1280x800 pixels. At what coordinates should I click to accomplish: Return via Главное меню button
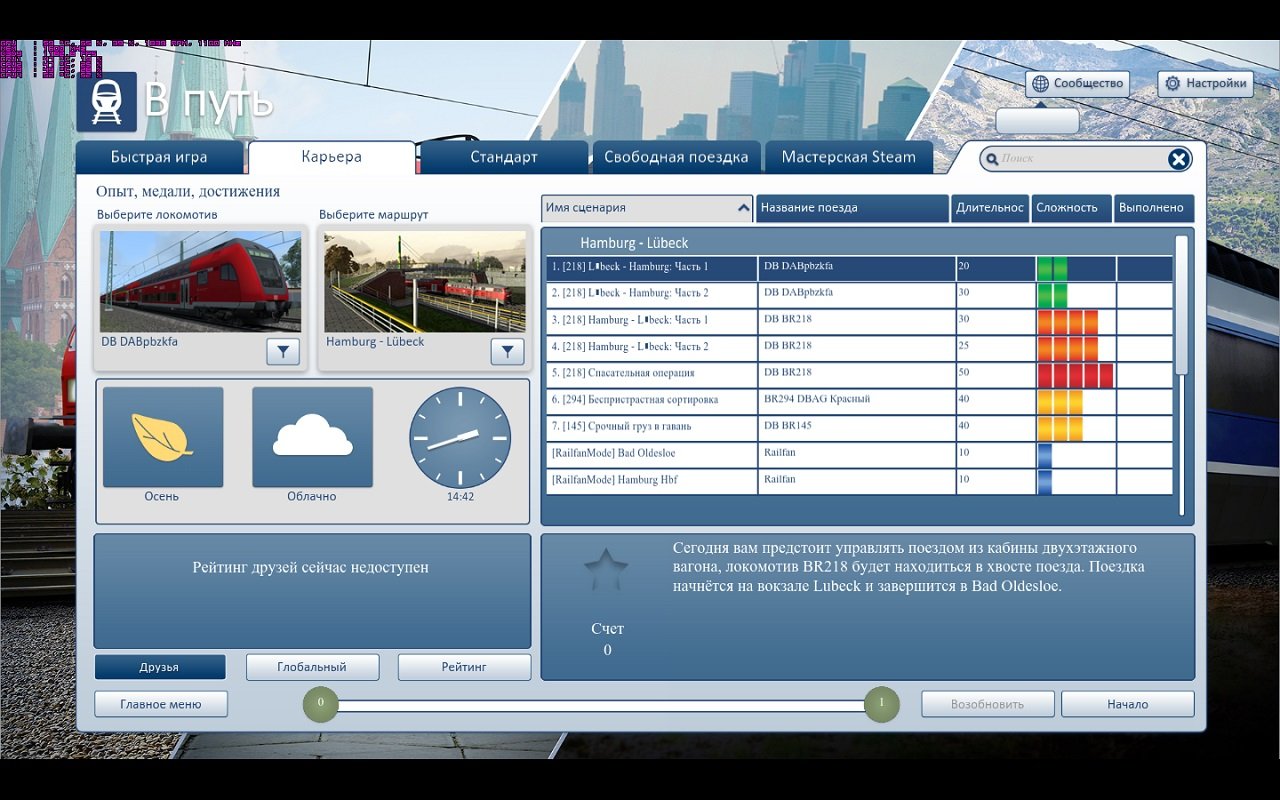(161, 704)
